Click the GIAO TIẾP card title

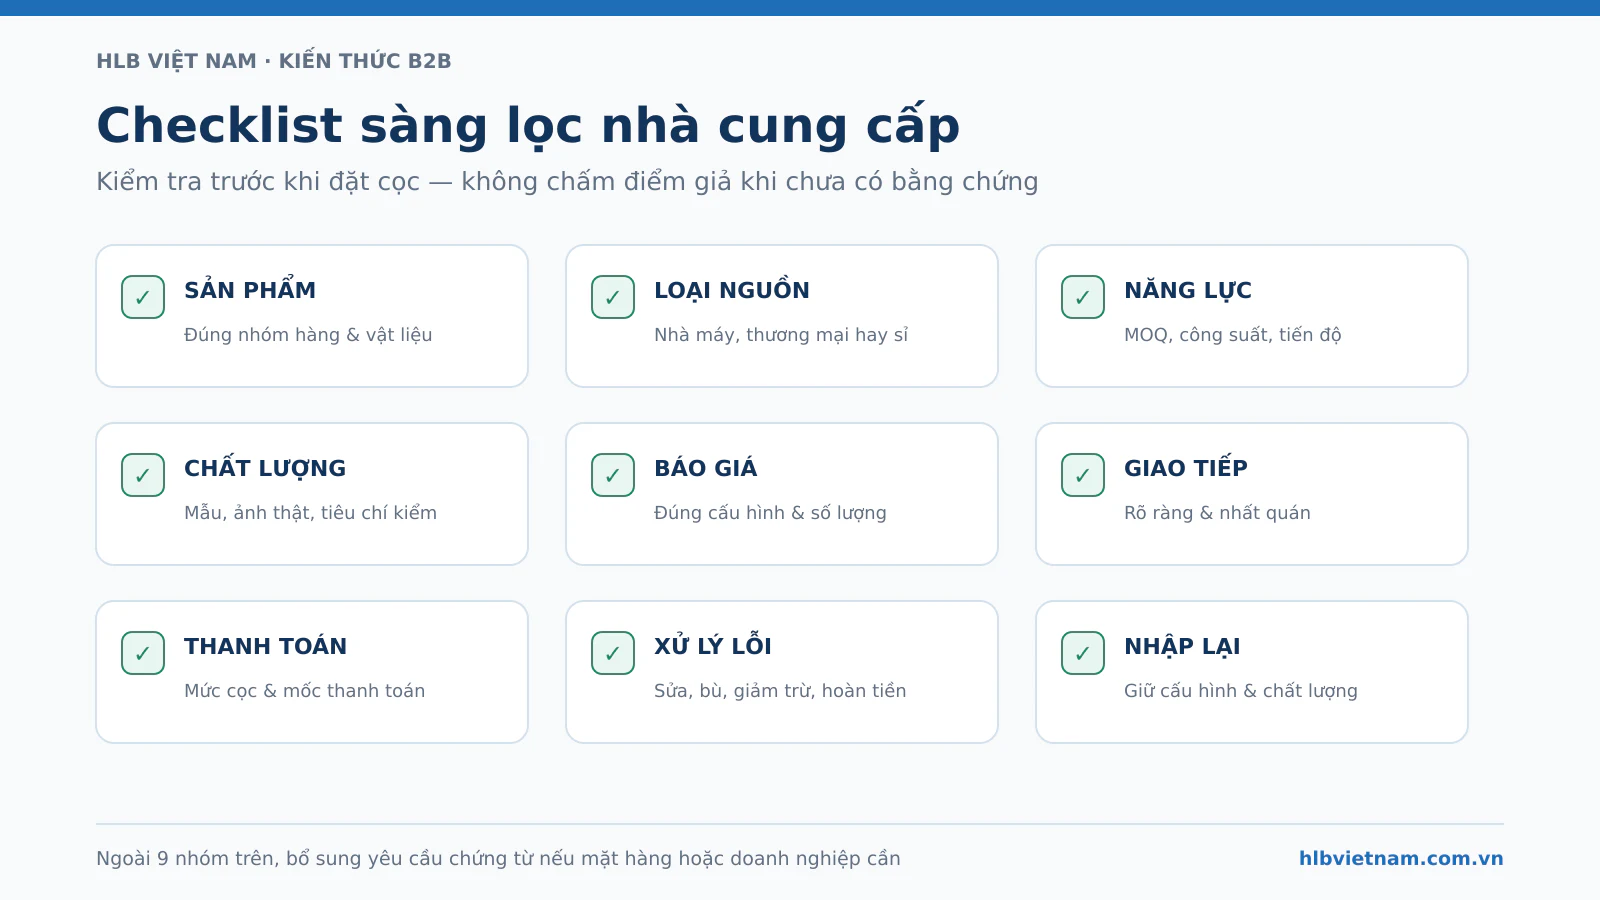pos(1186,468)
